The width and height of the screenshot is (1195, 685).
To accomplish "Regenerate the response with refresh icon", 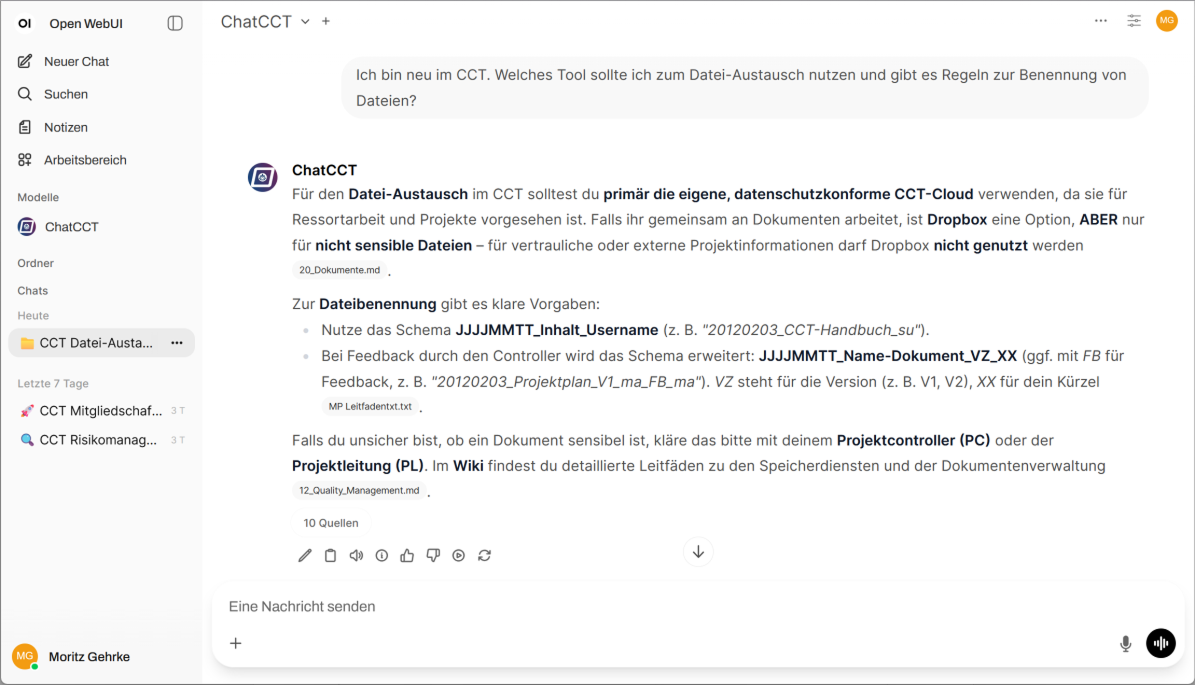I will [x=484, y=556].
